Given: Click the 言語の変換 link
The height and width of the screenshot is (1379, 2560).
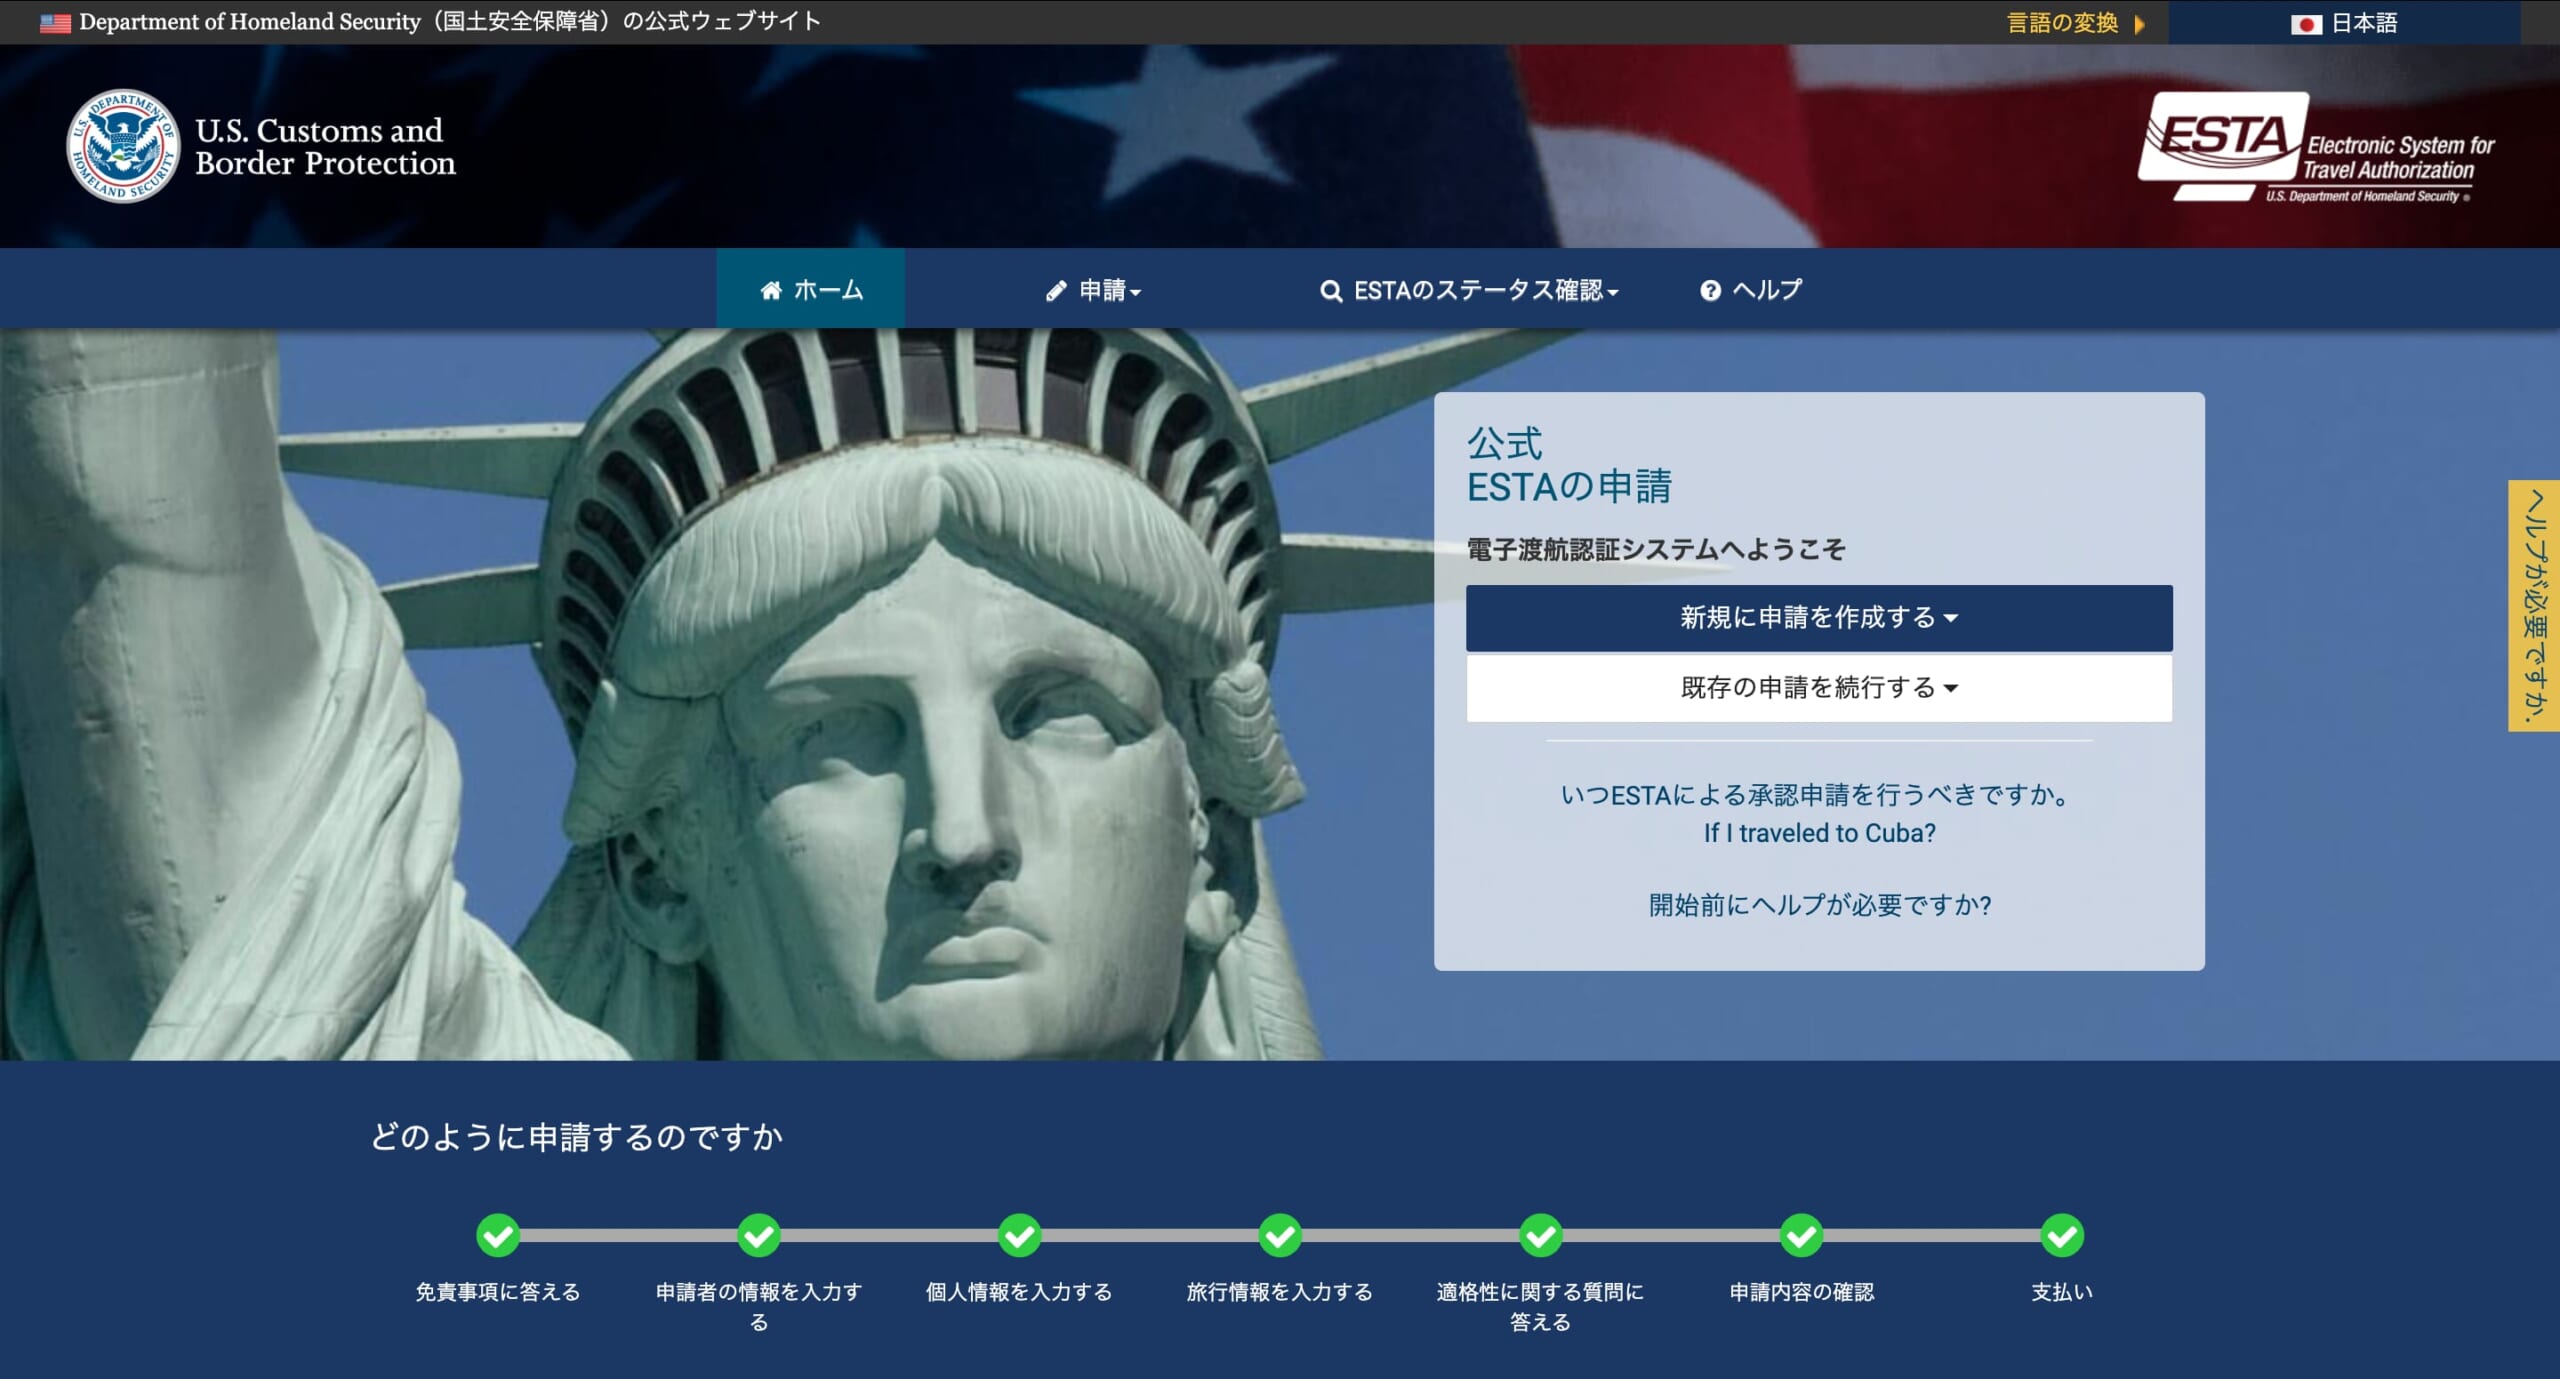Looking at the screenshot, I should tap(2062, 22).
